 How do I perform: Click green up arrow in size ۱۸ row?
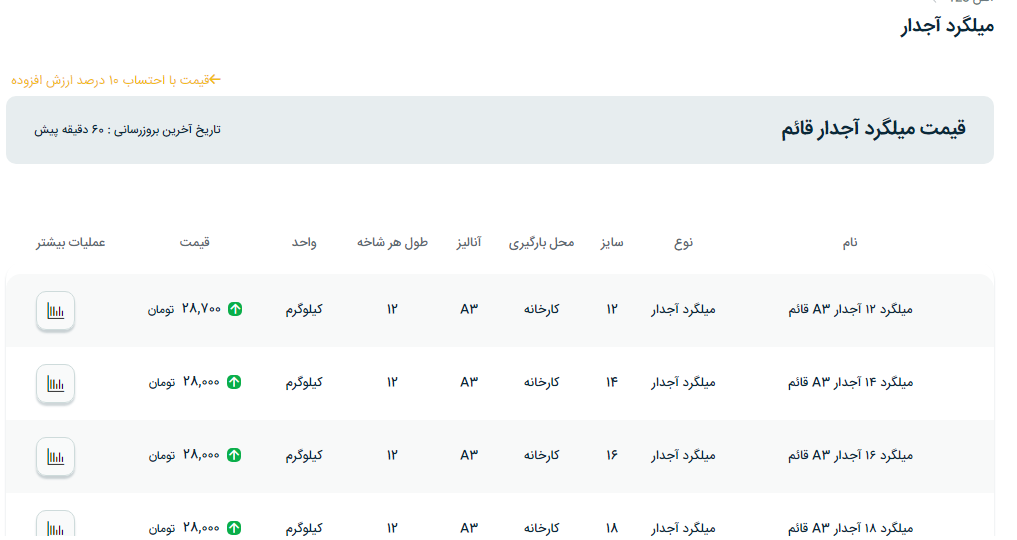tap(235, 527)
